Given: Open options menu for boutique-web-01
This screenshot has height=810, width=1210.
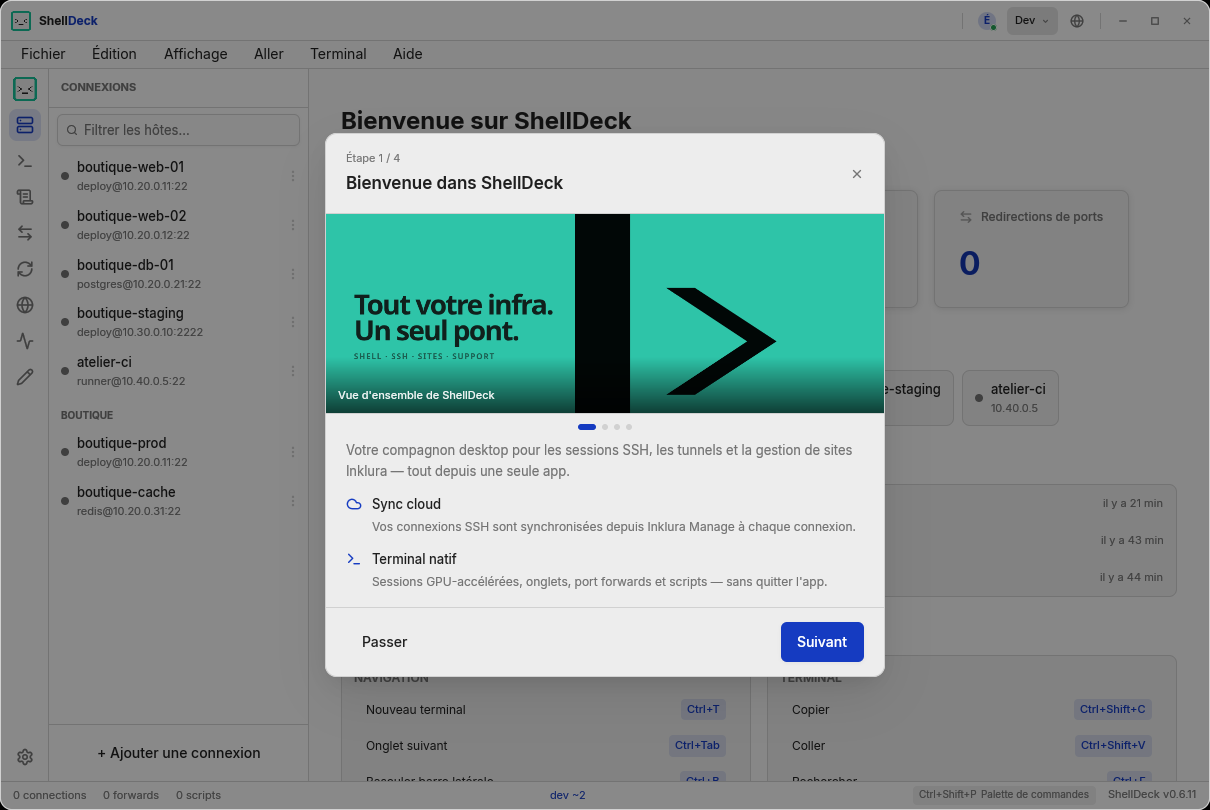Looking at the screenshot, I should (x=293, y=176).
